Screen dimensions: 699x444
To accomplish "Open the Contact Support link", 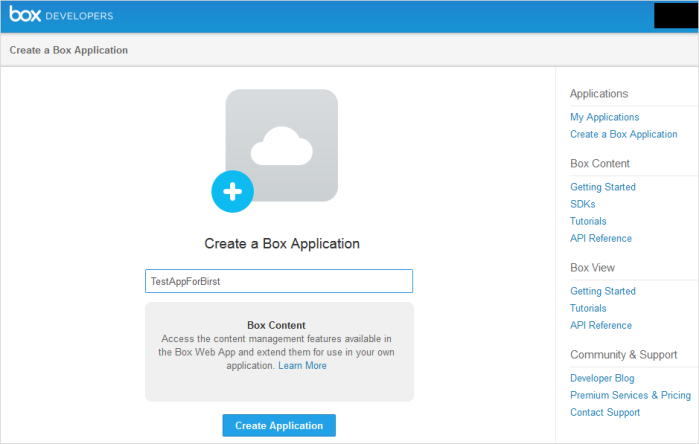I will pos(605,412).
